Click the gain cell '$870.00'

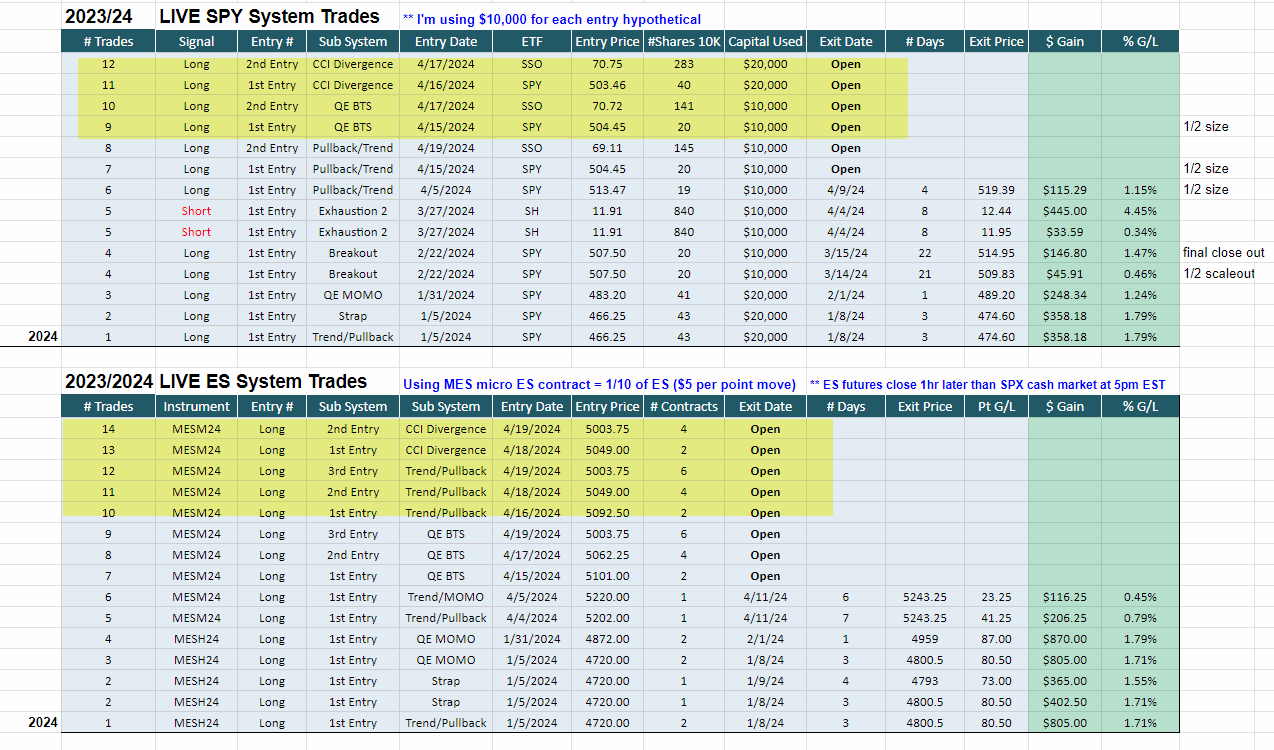tap(1065, 639)
